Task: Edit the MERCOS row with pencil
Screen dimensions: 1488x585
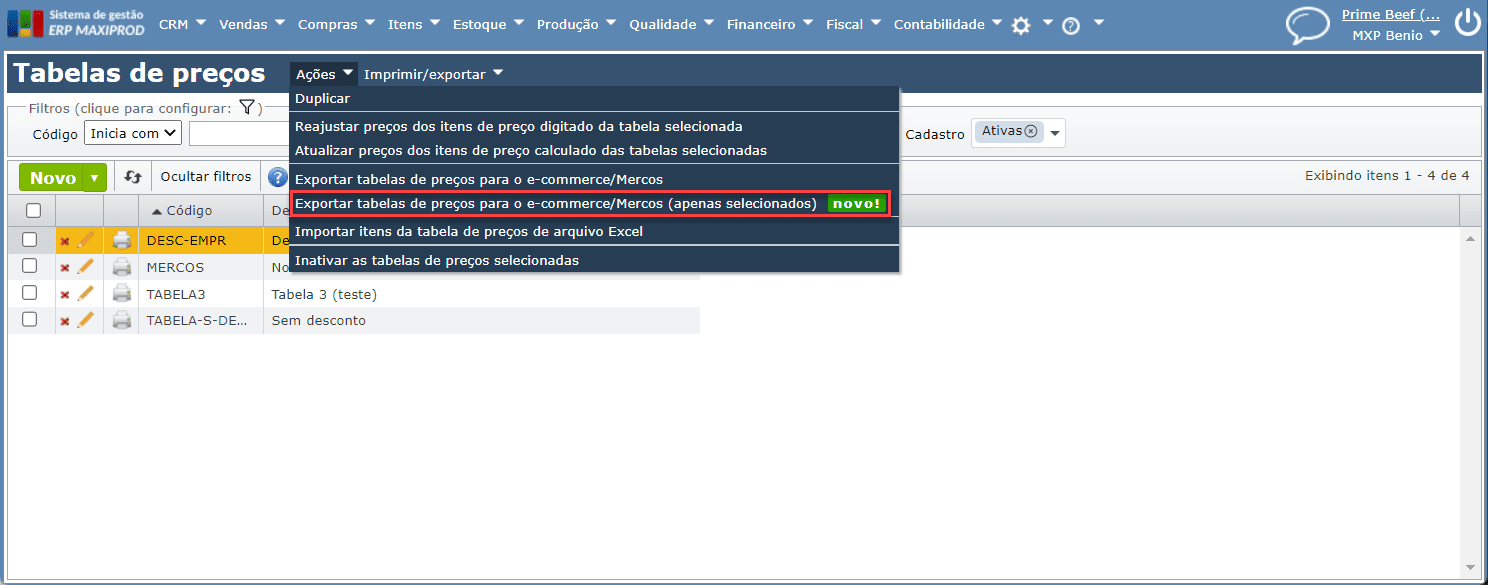Action: [x=86, y=267]
